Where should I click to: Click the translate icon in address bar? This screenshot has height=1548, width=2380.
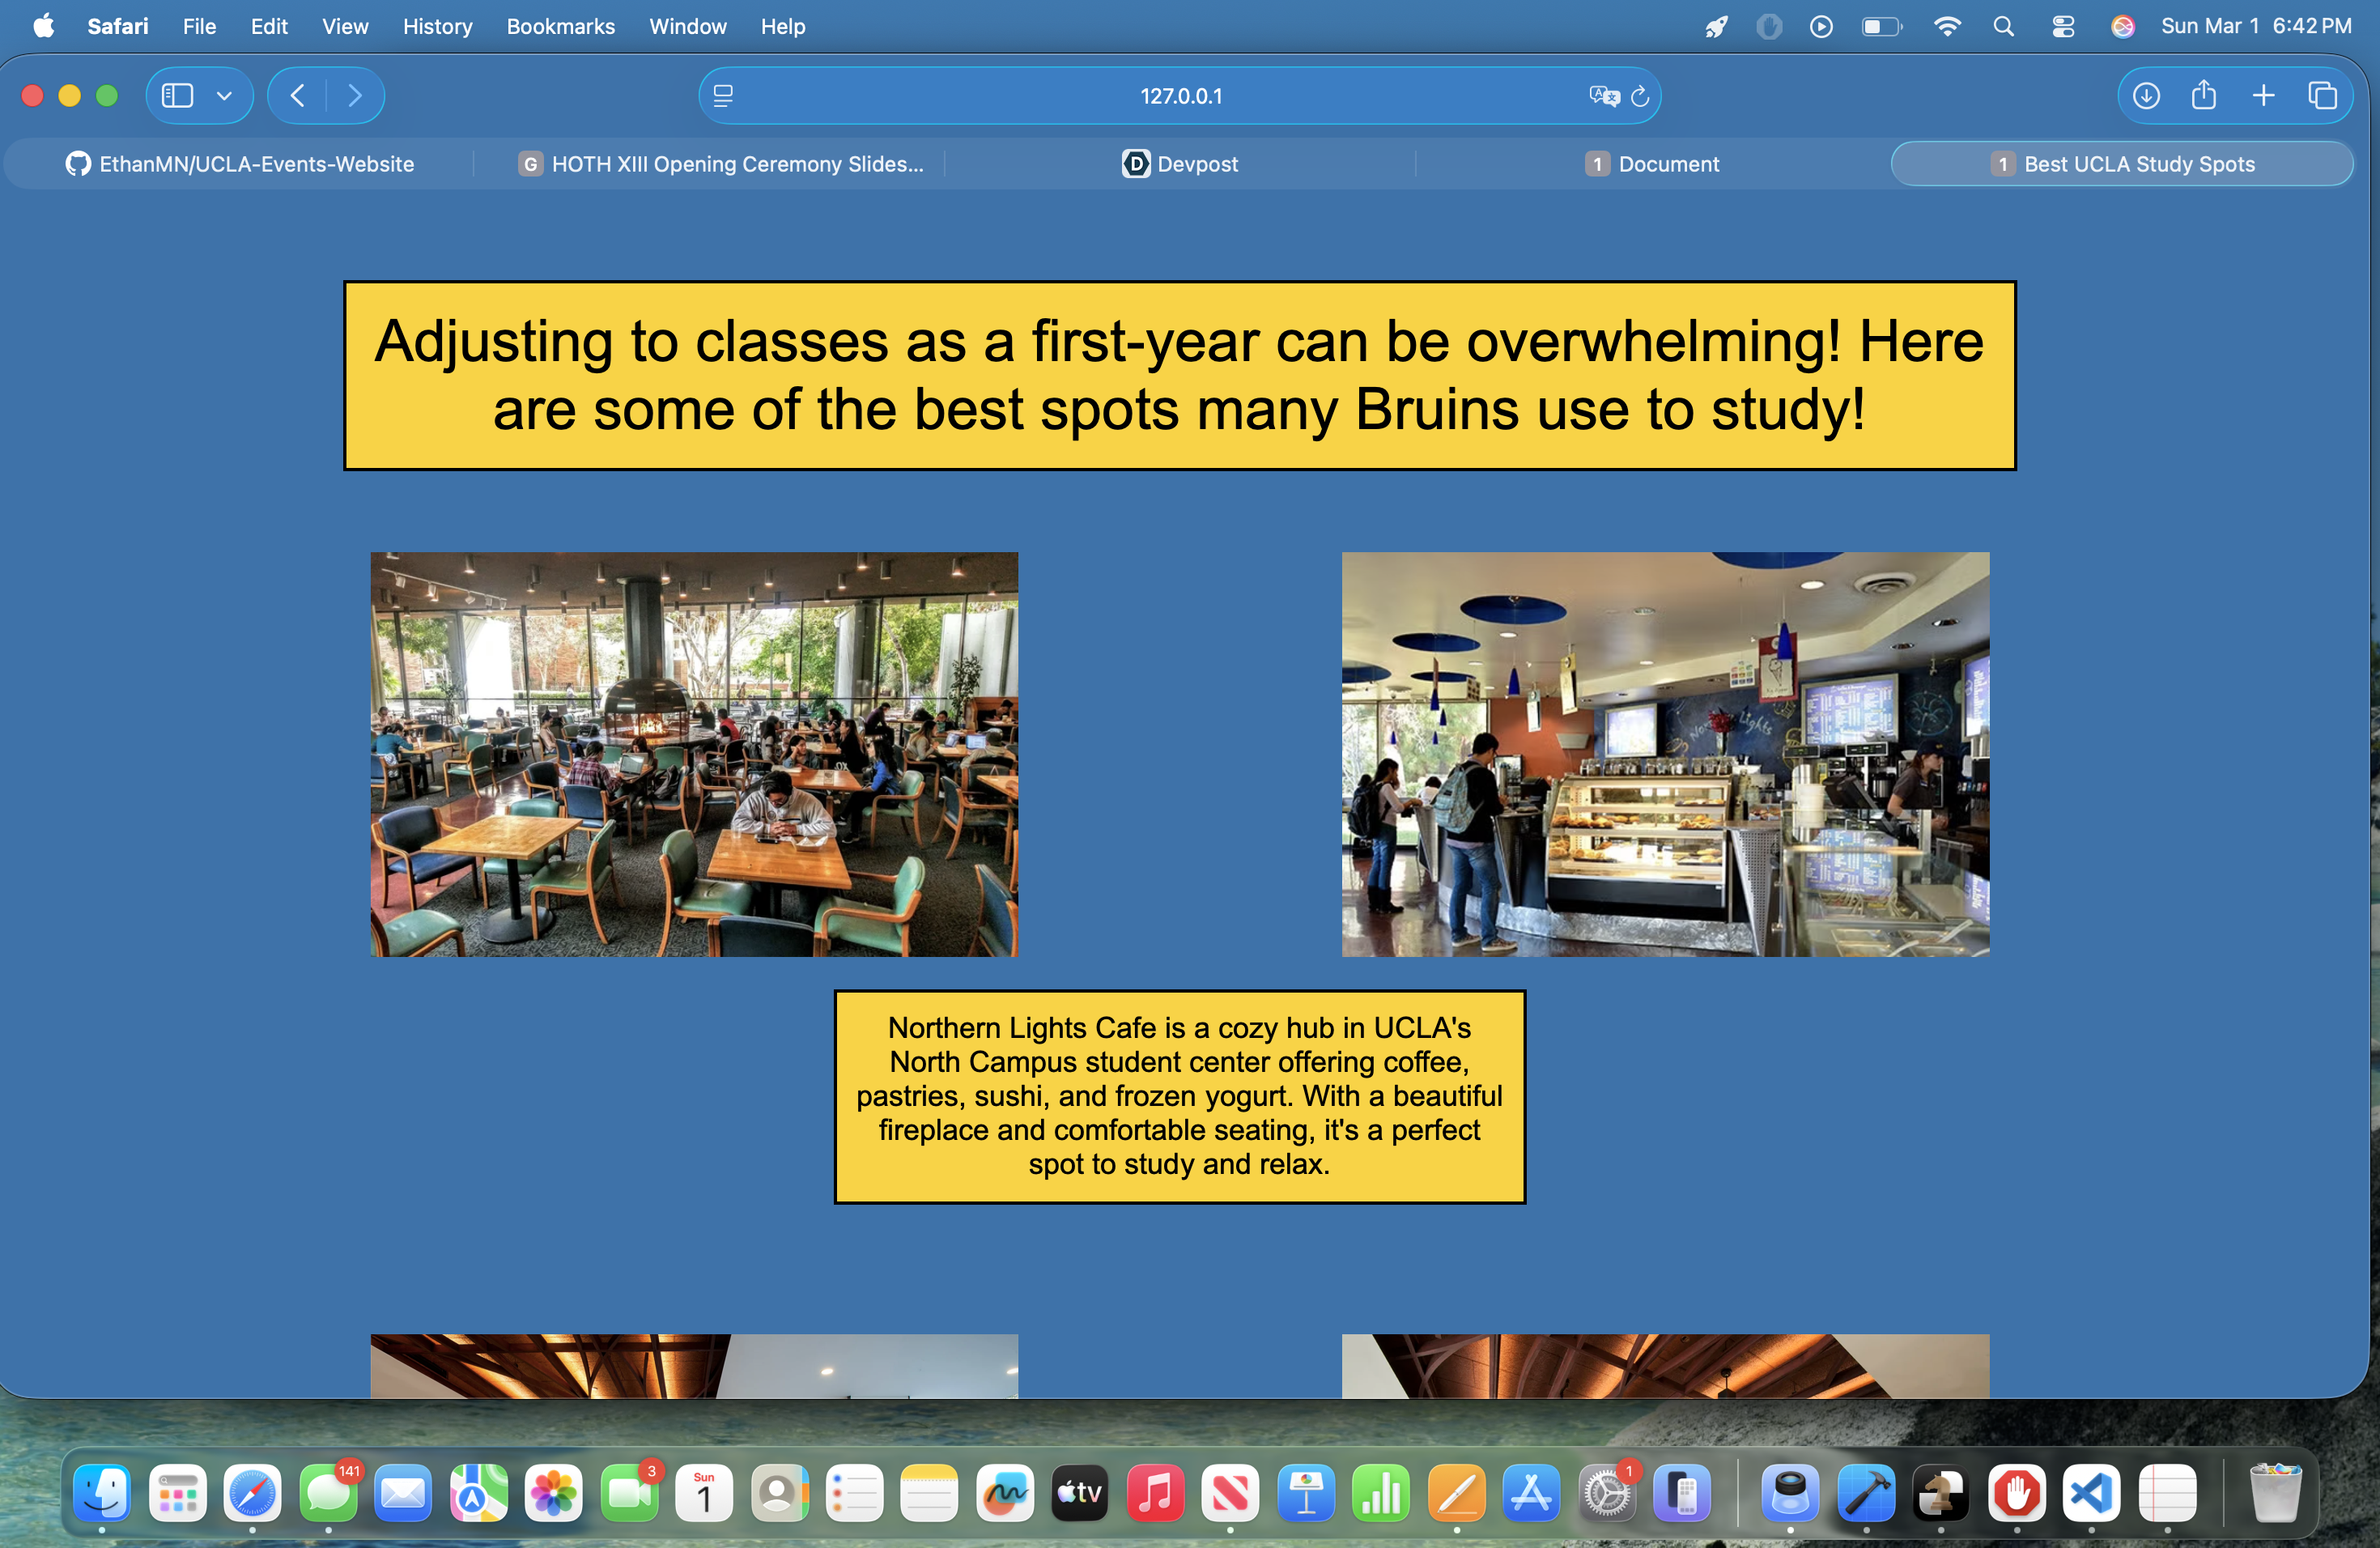(x=1603, y=96)
